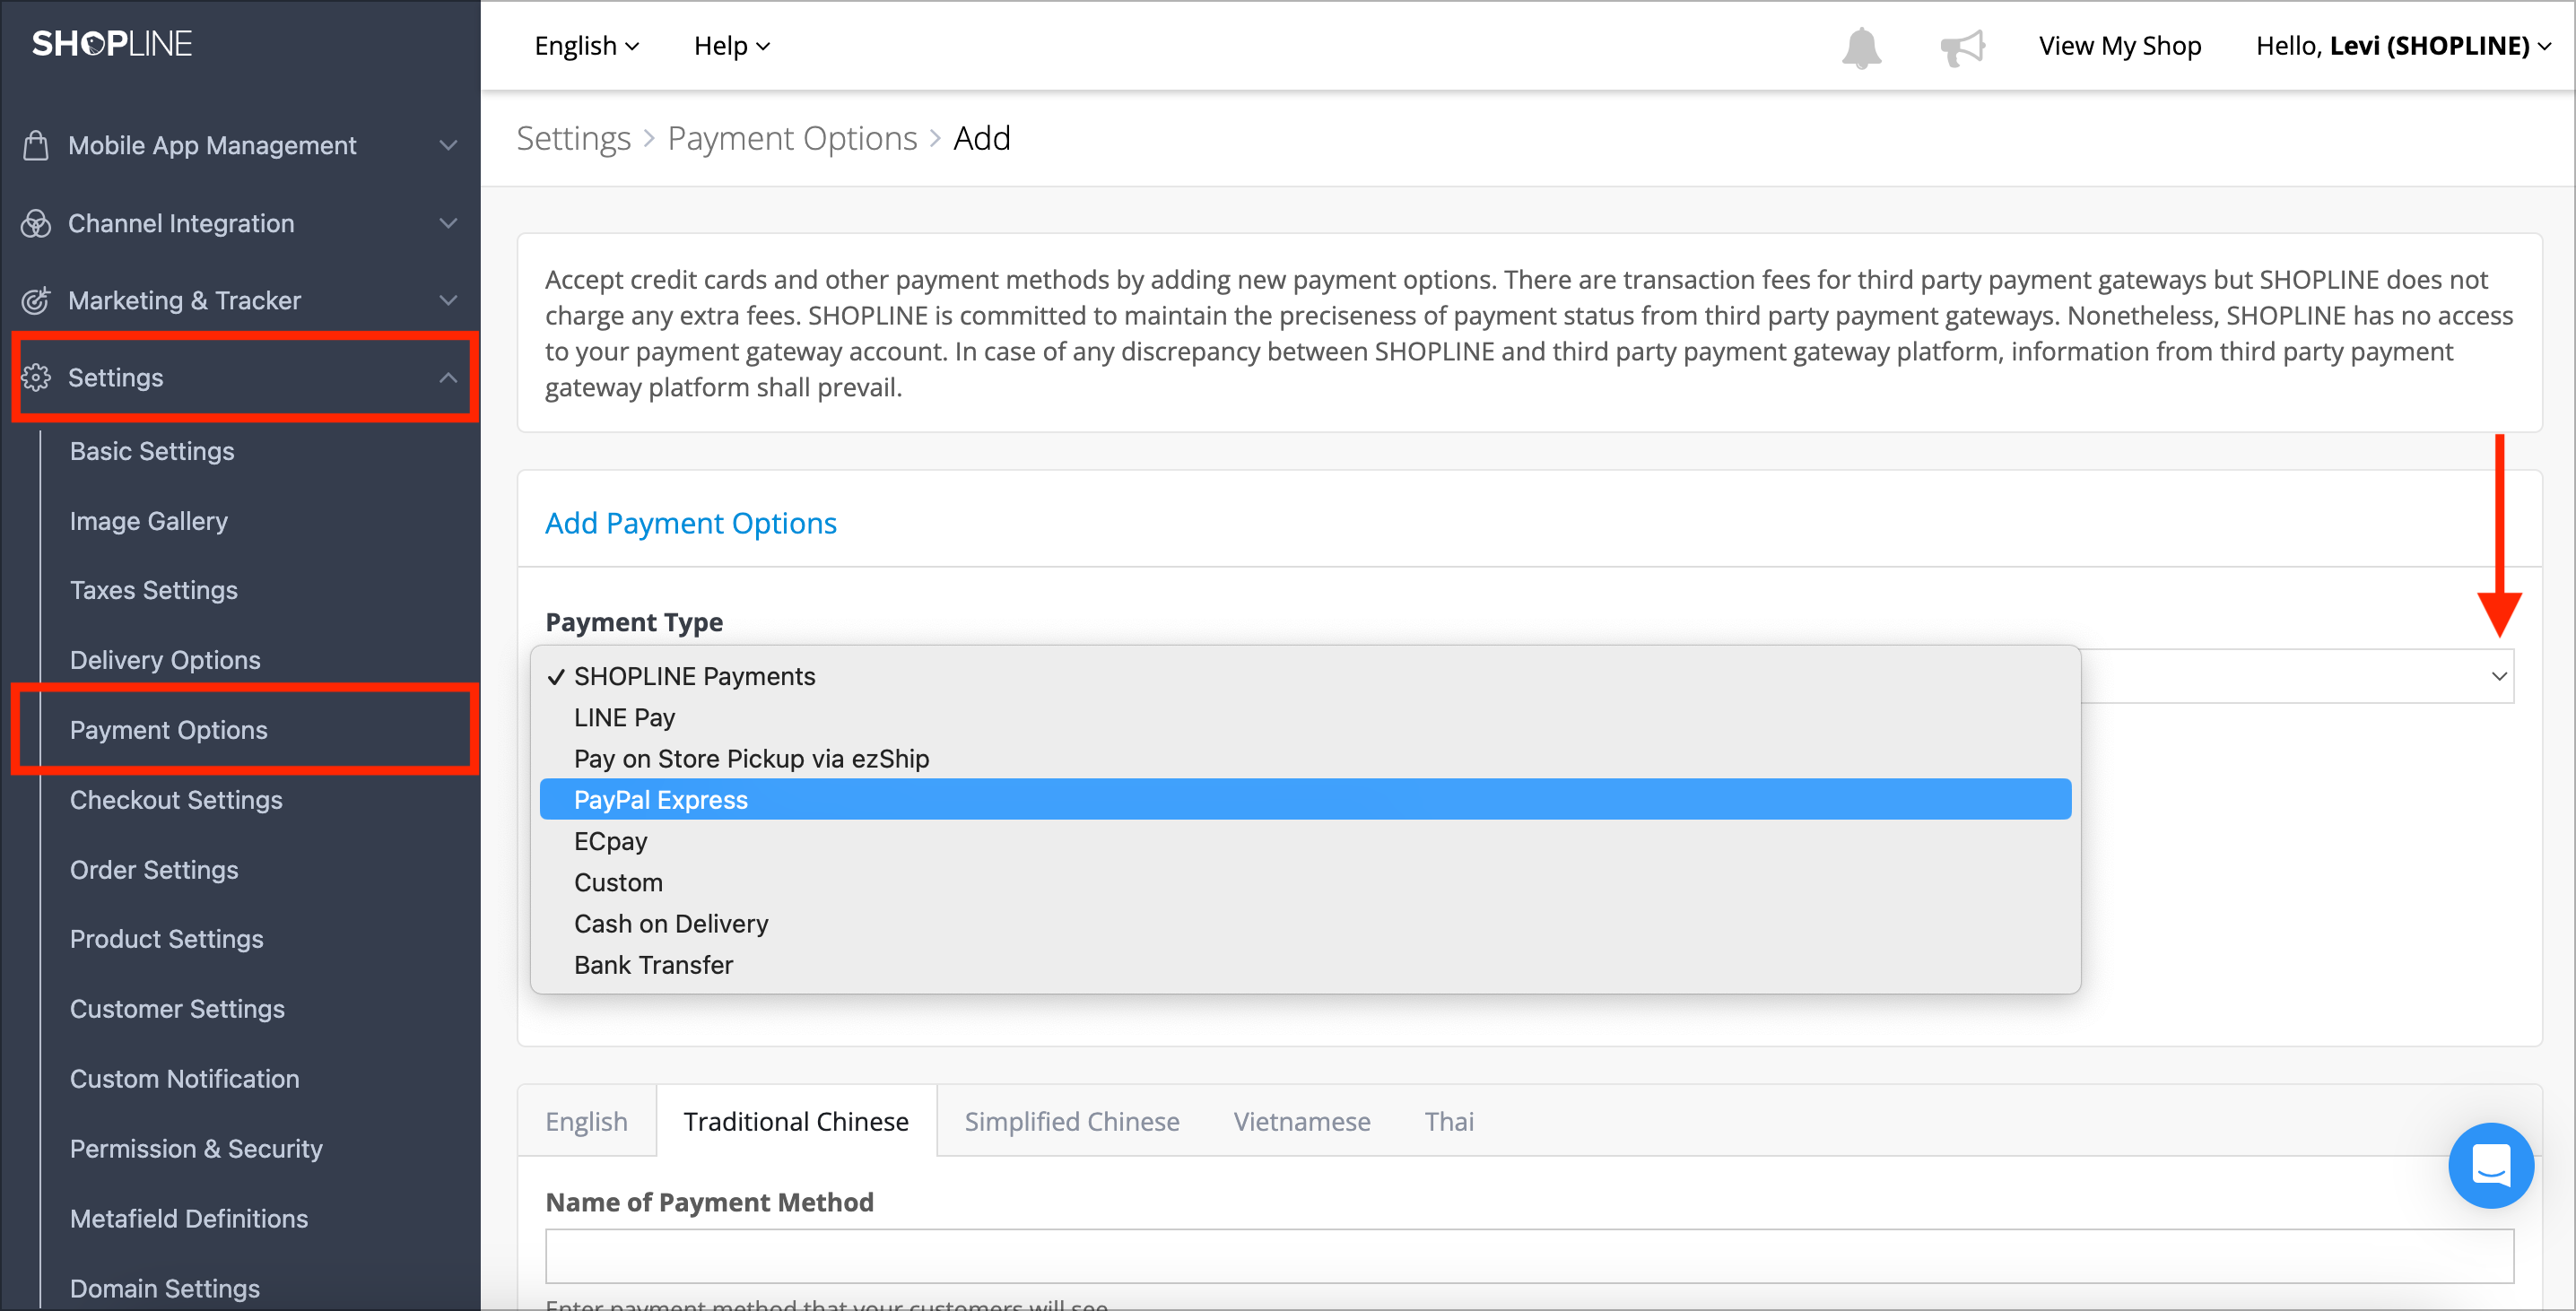2576x1311 pixels.
Task: Open Delivery Options in sidebar
Action: coord(165,660)
